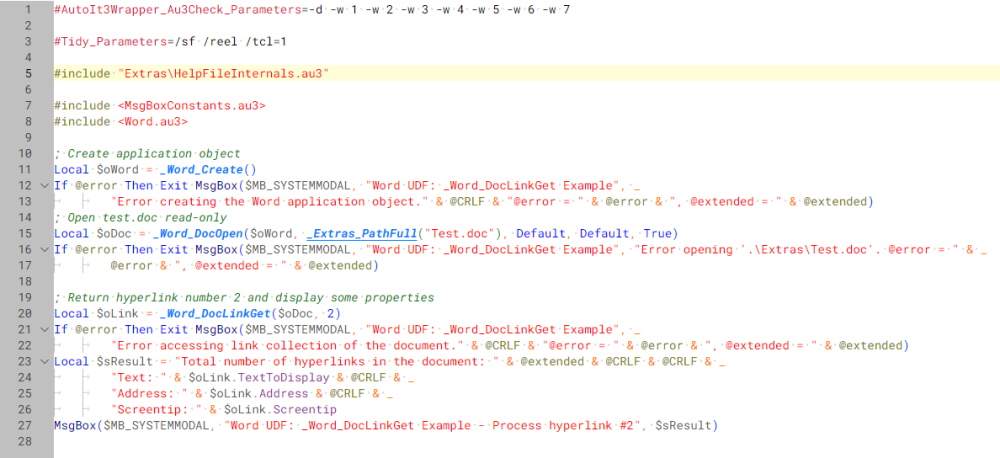Image resolution: width=1000 pixels, height=458 pixels.
Task: Click the "Test.doc" string on line 15
Action: point(460,233)
